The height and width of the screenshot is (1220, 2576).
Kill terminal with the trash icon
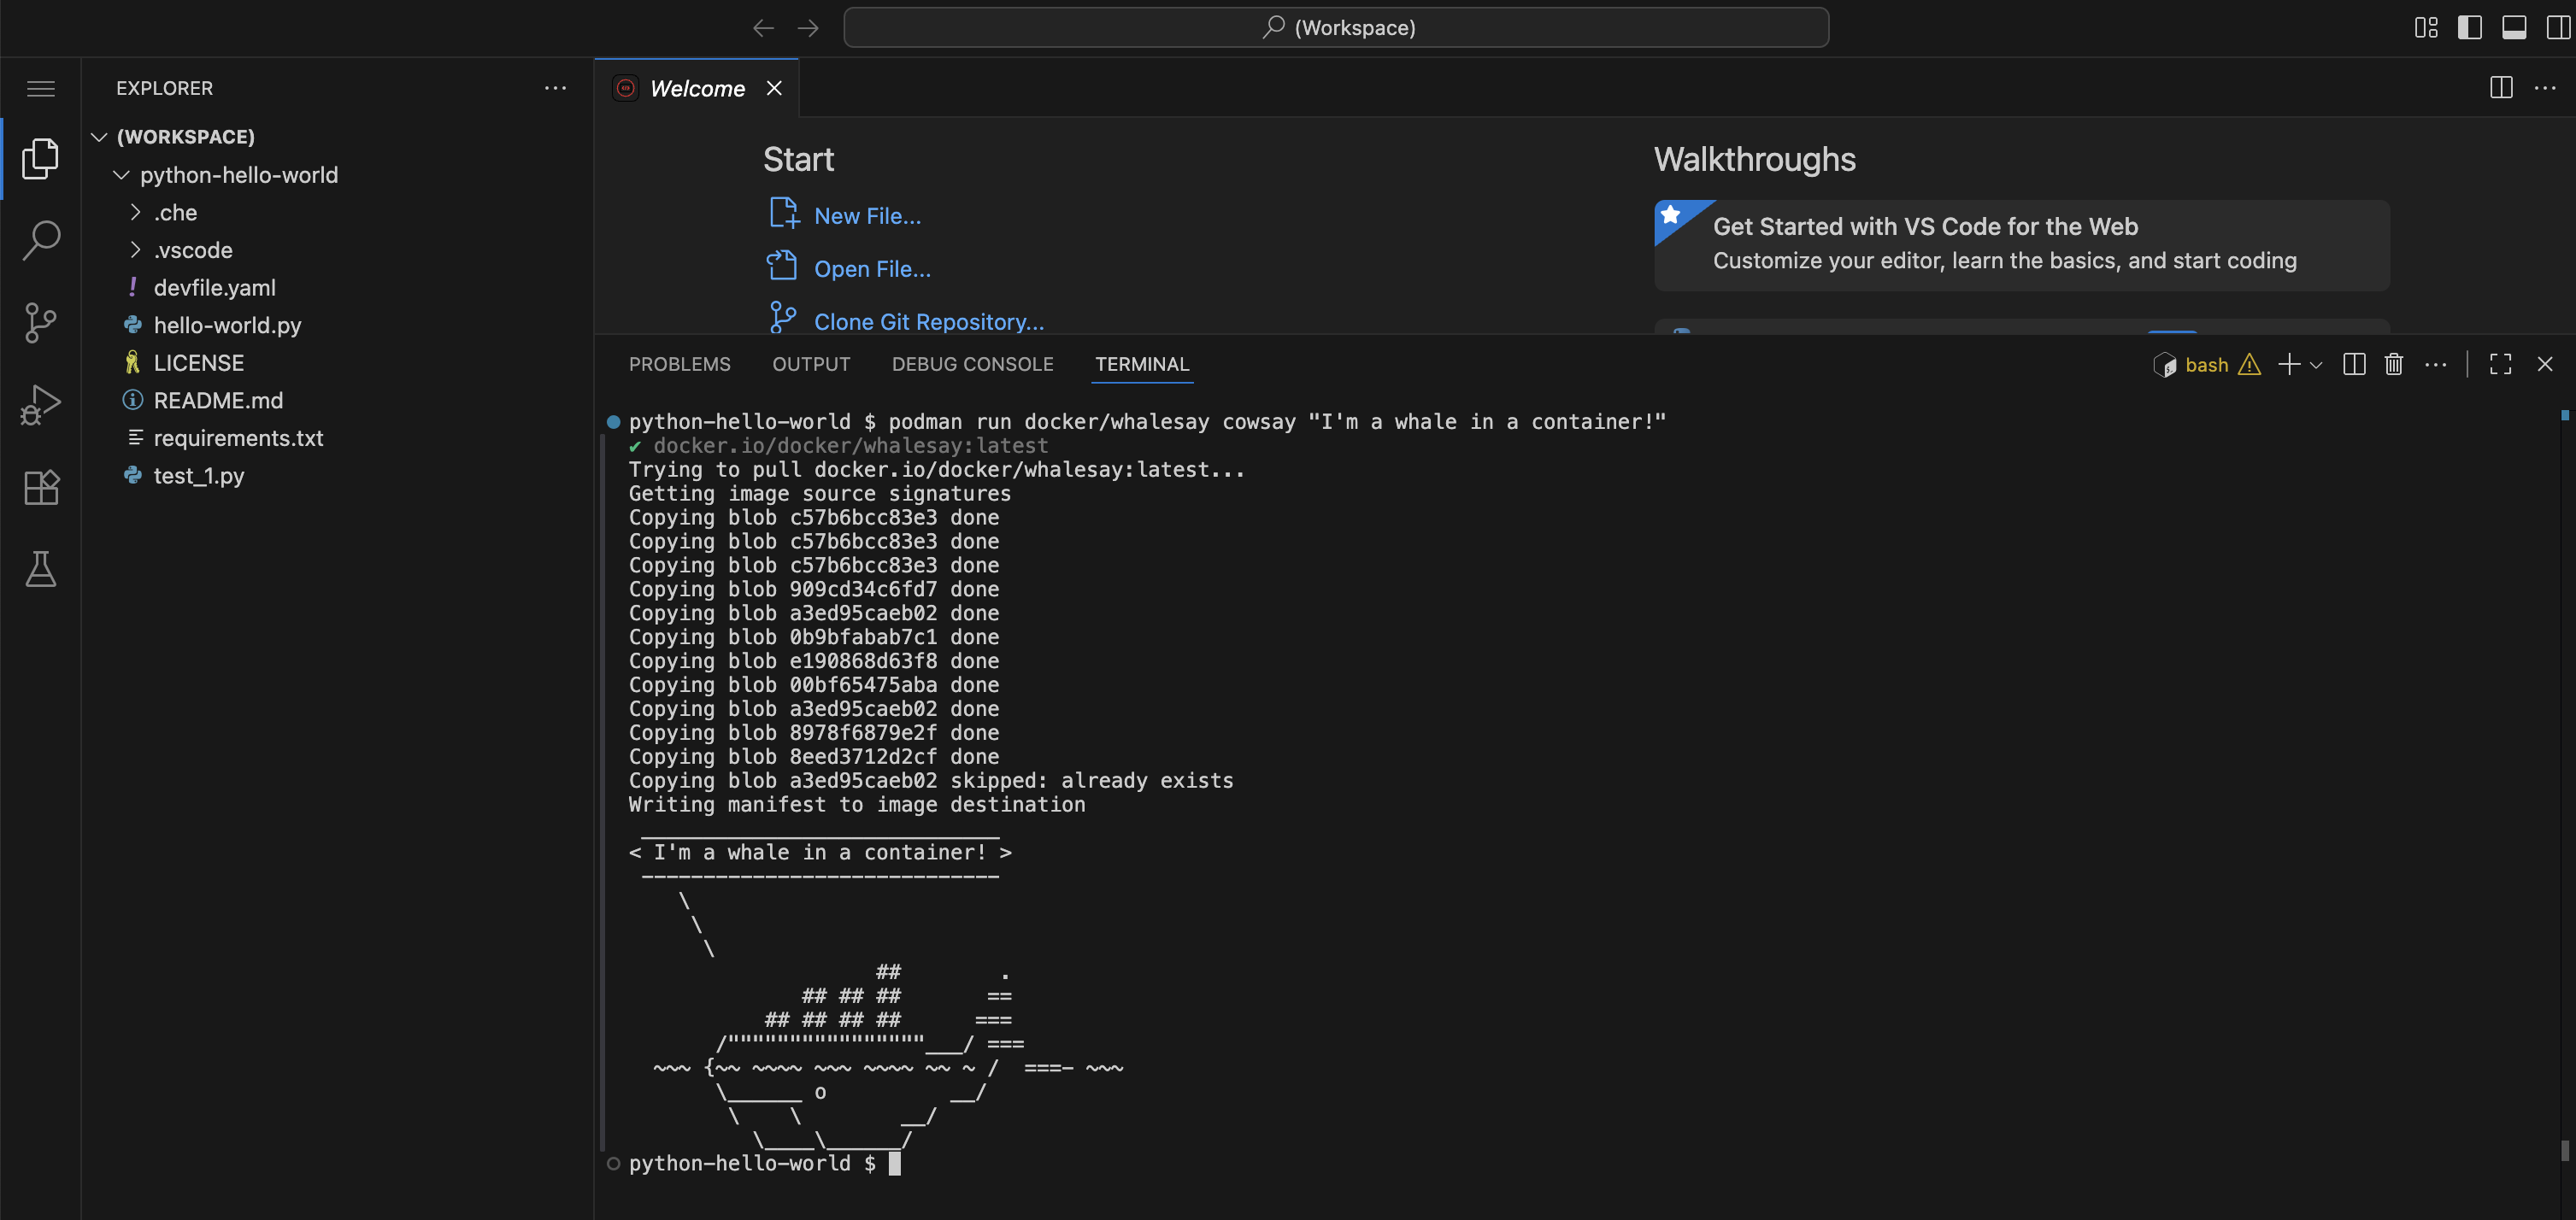pyautogui.click(x=2393, y=364)
